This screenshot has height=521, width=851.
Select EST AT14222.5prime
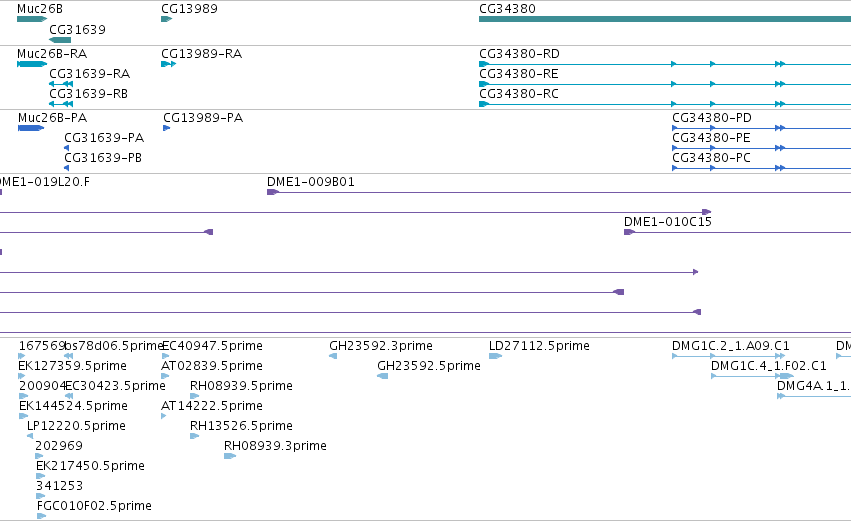click(163, 416)
